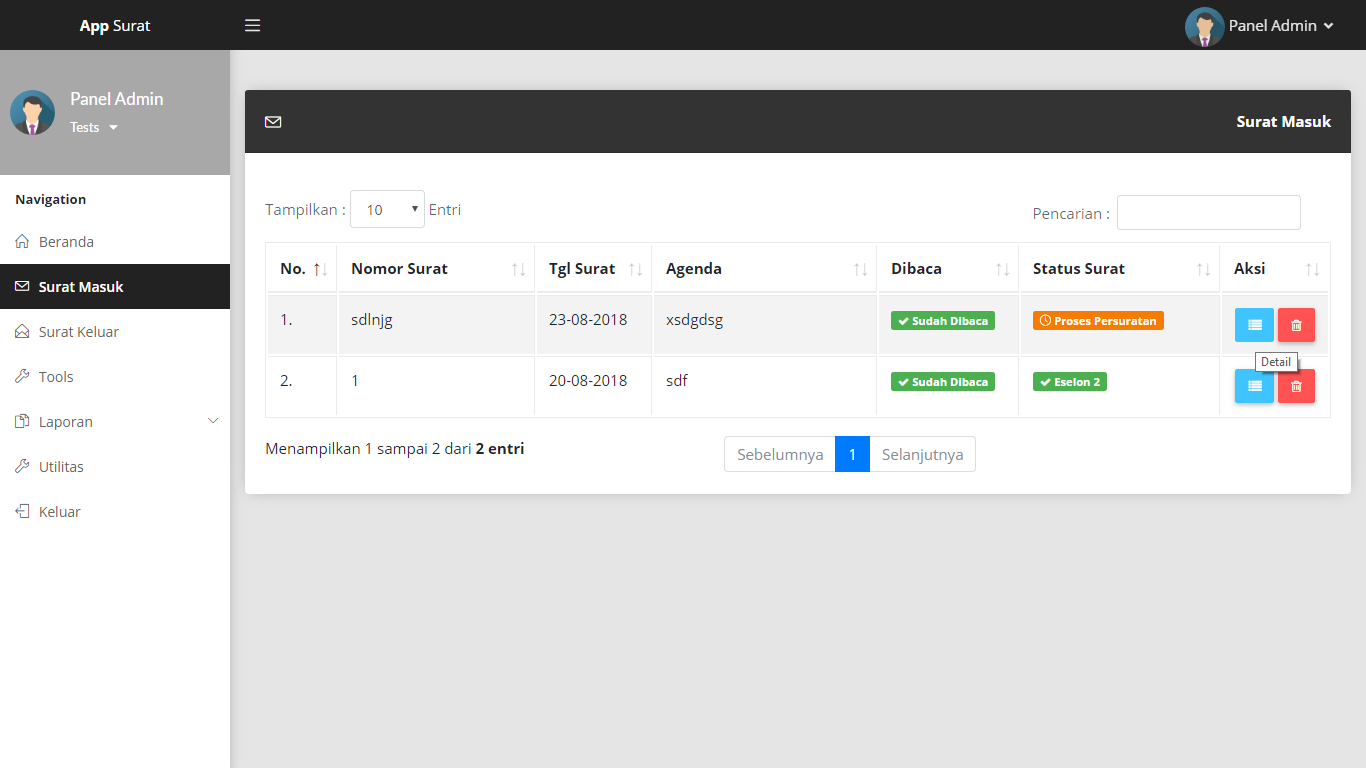Open Detail for the second row letter
Screen dimensions: 1366x768
coord(1254,386)
